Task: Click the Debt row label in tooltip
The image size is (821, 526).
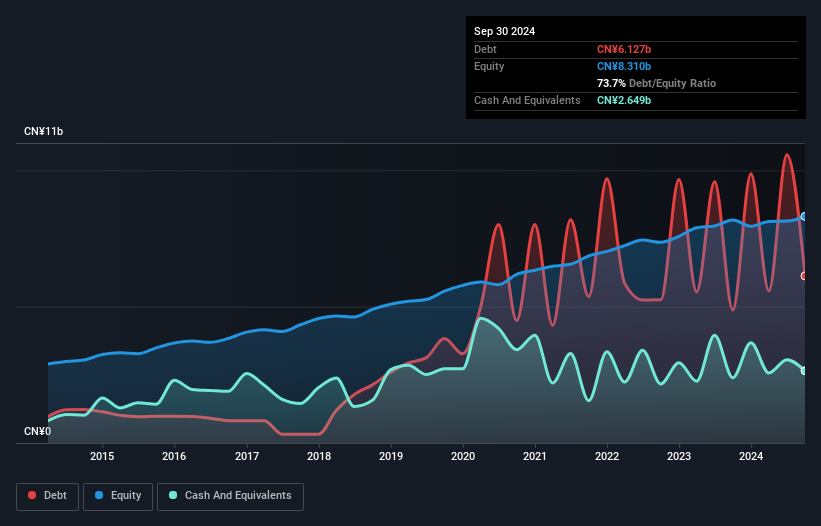Action: point(485,49)
